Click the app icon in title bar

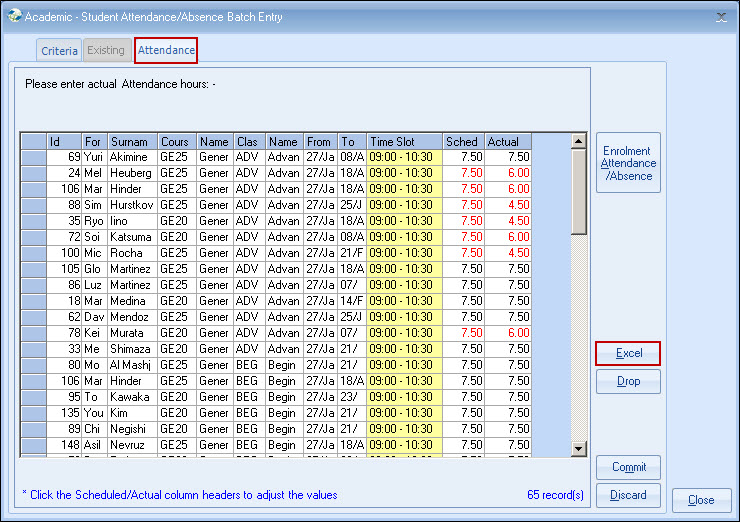tap(12, 17)
